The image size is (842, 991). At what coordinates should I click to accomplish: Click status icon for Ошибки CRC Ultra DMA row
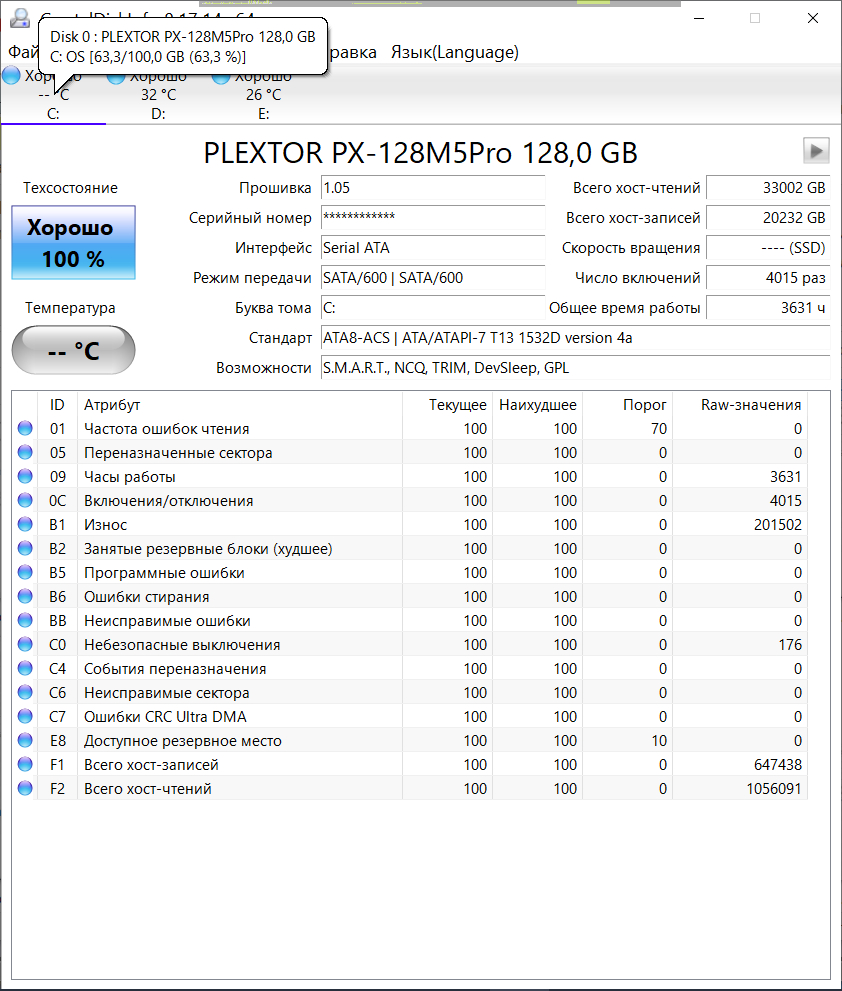coord(25,717)
